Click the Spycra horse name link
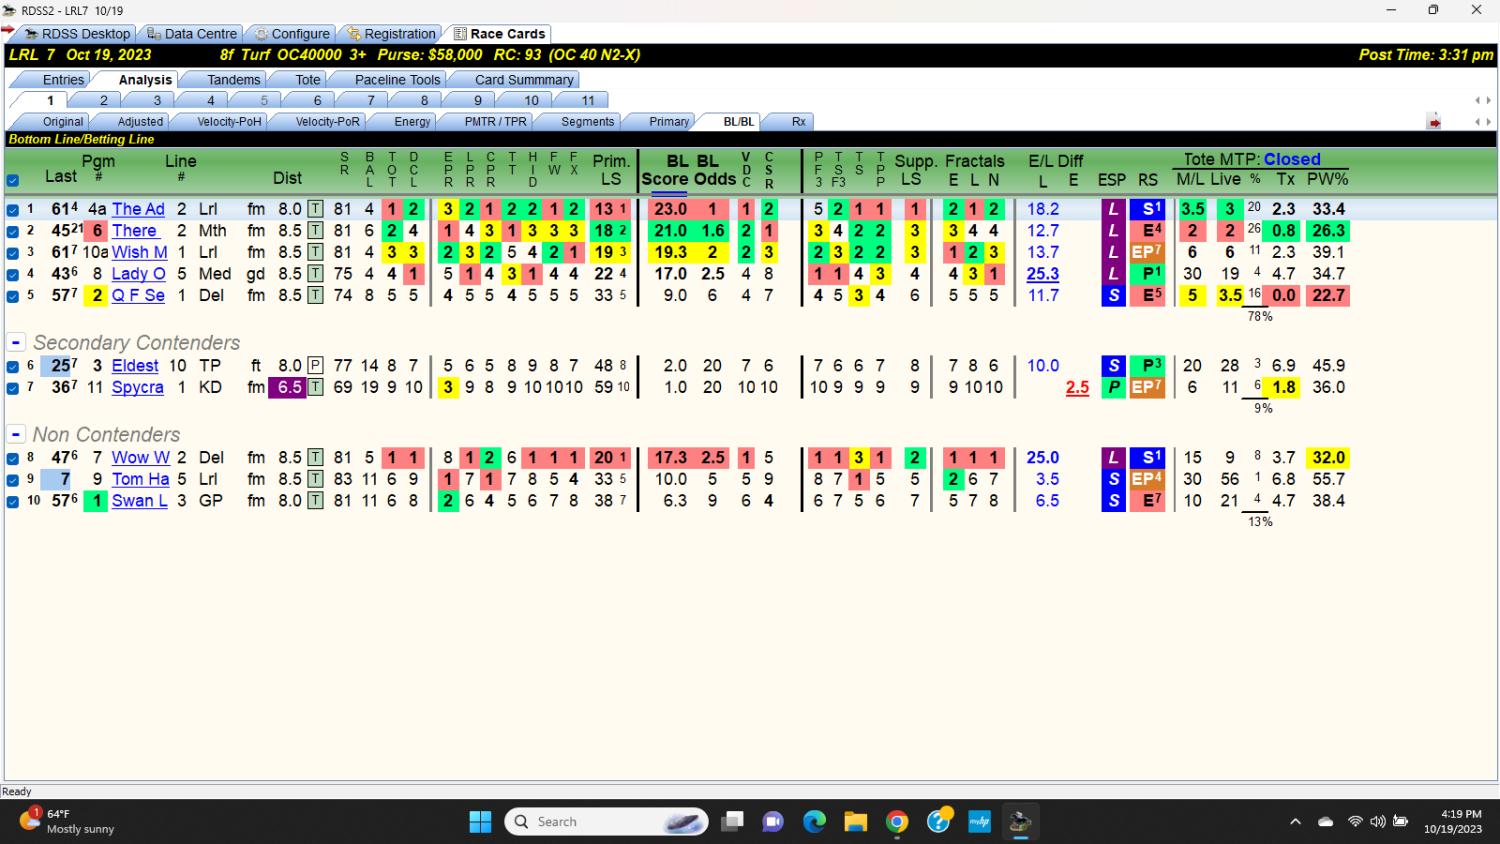This screenshot has width=1500, height=844. tap(137, 388)
